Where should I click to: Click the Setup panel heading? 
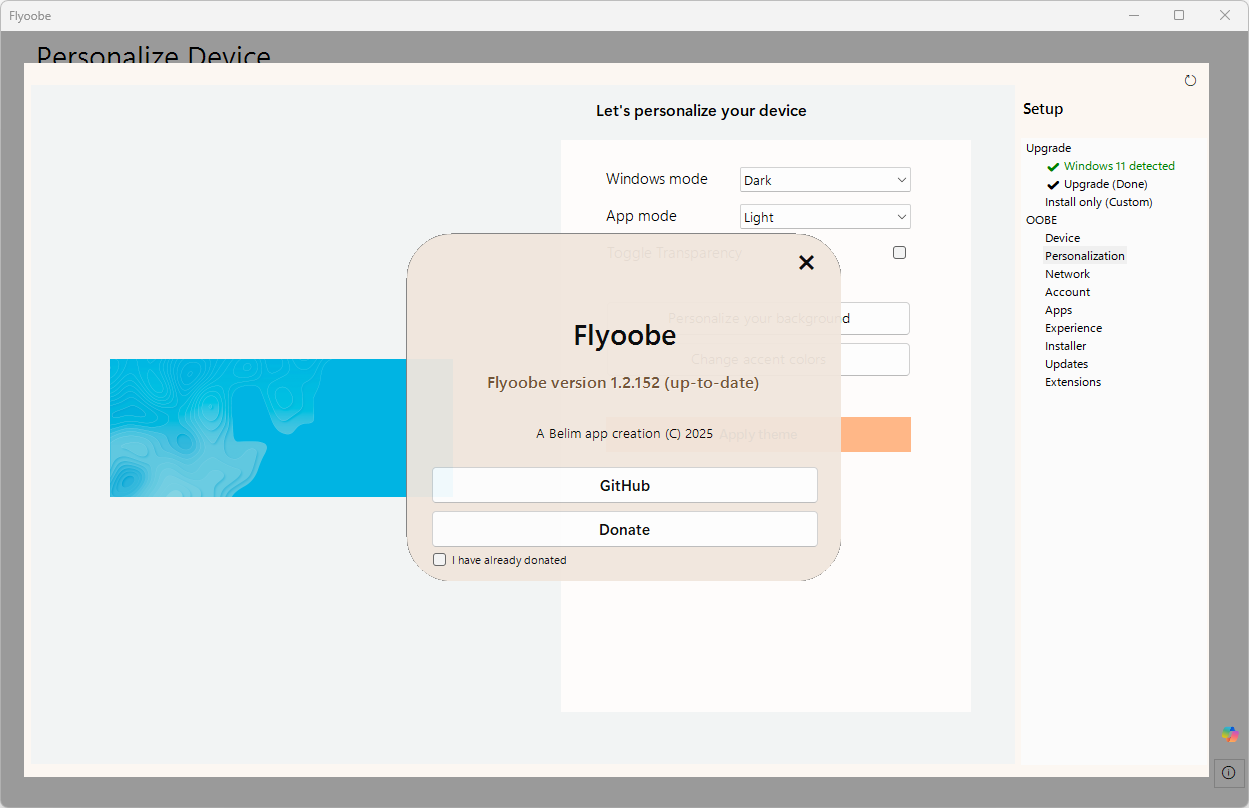coord(1043,109)
